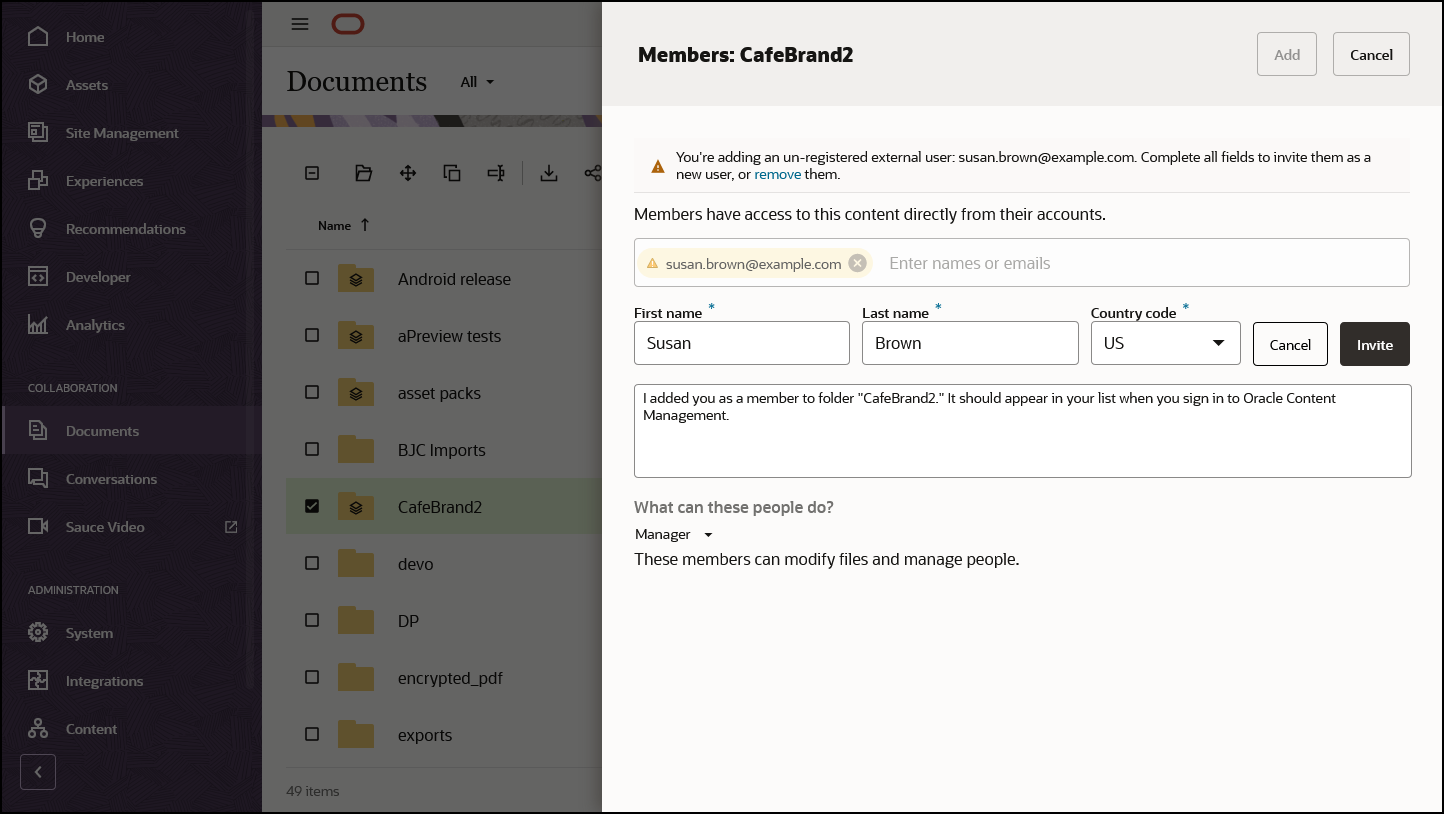Viewport: 1444px width, 814px height.
Task: Select the DP row checkbox
Action: pos(312,620)
